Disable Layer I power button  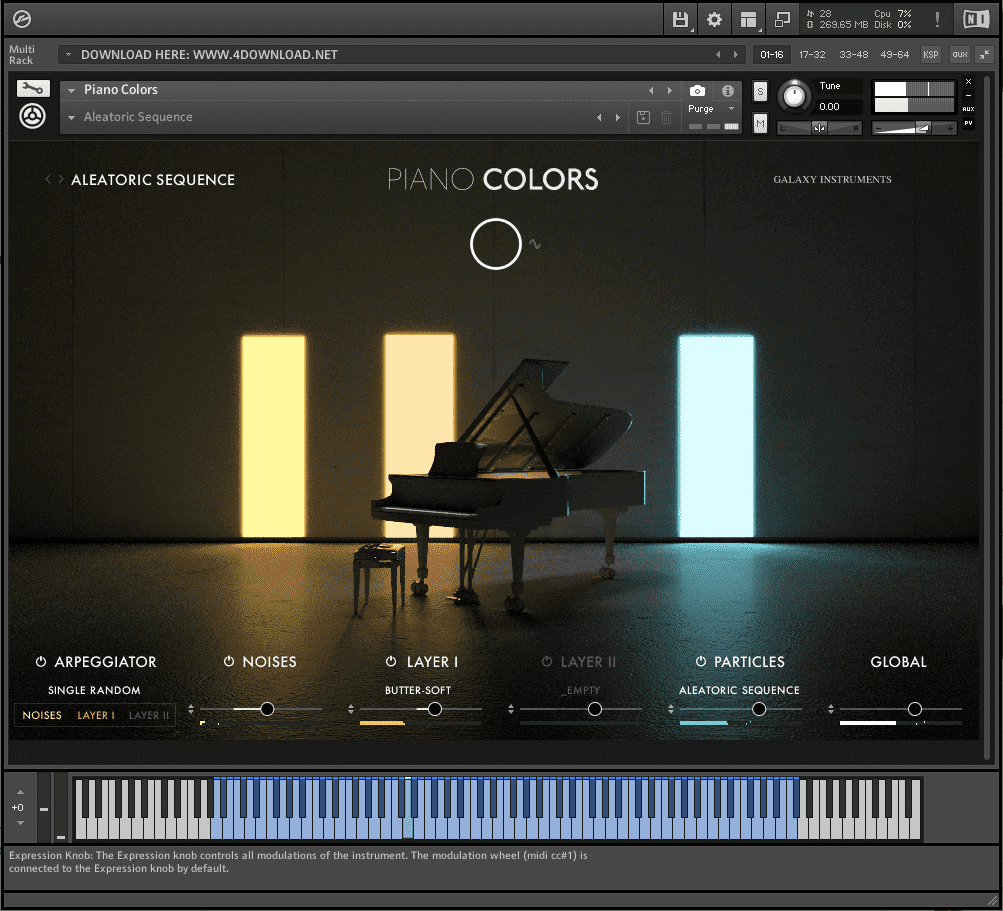[391, 661]
